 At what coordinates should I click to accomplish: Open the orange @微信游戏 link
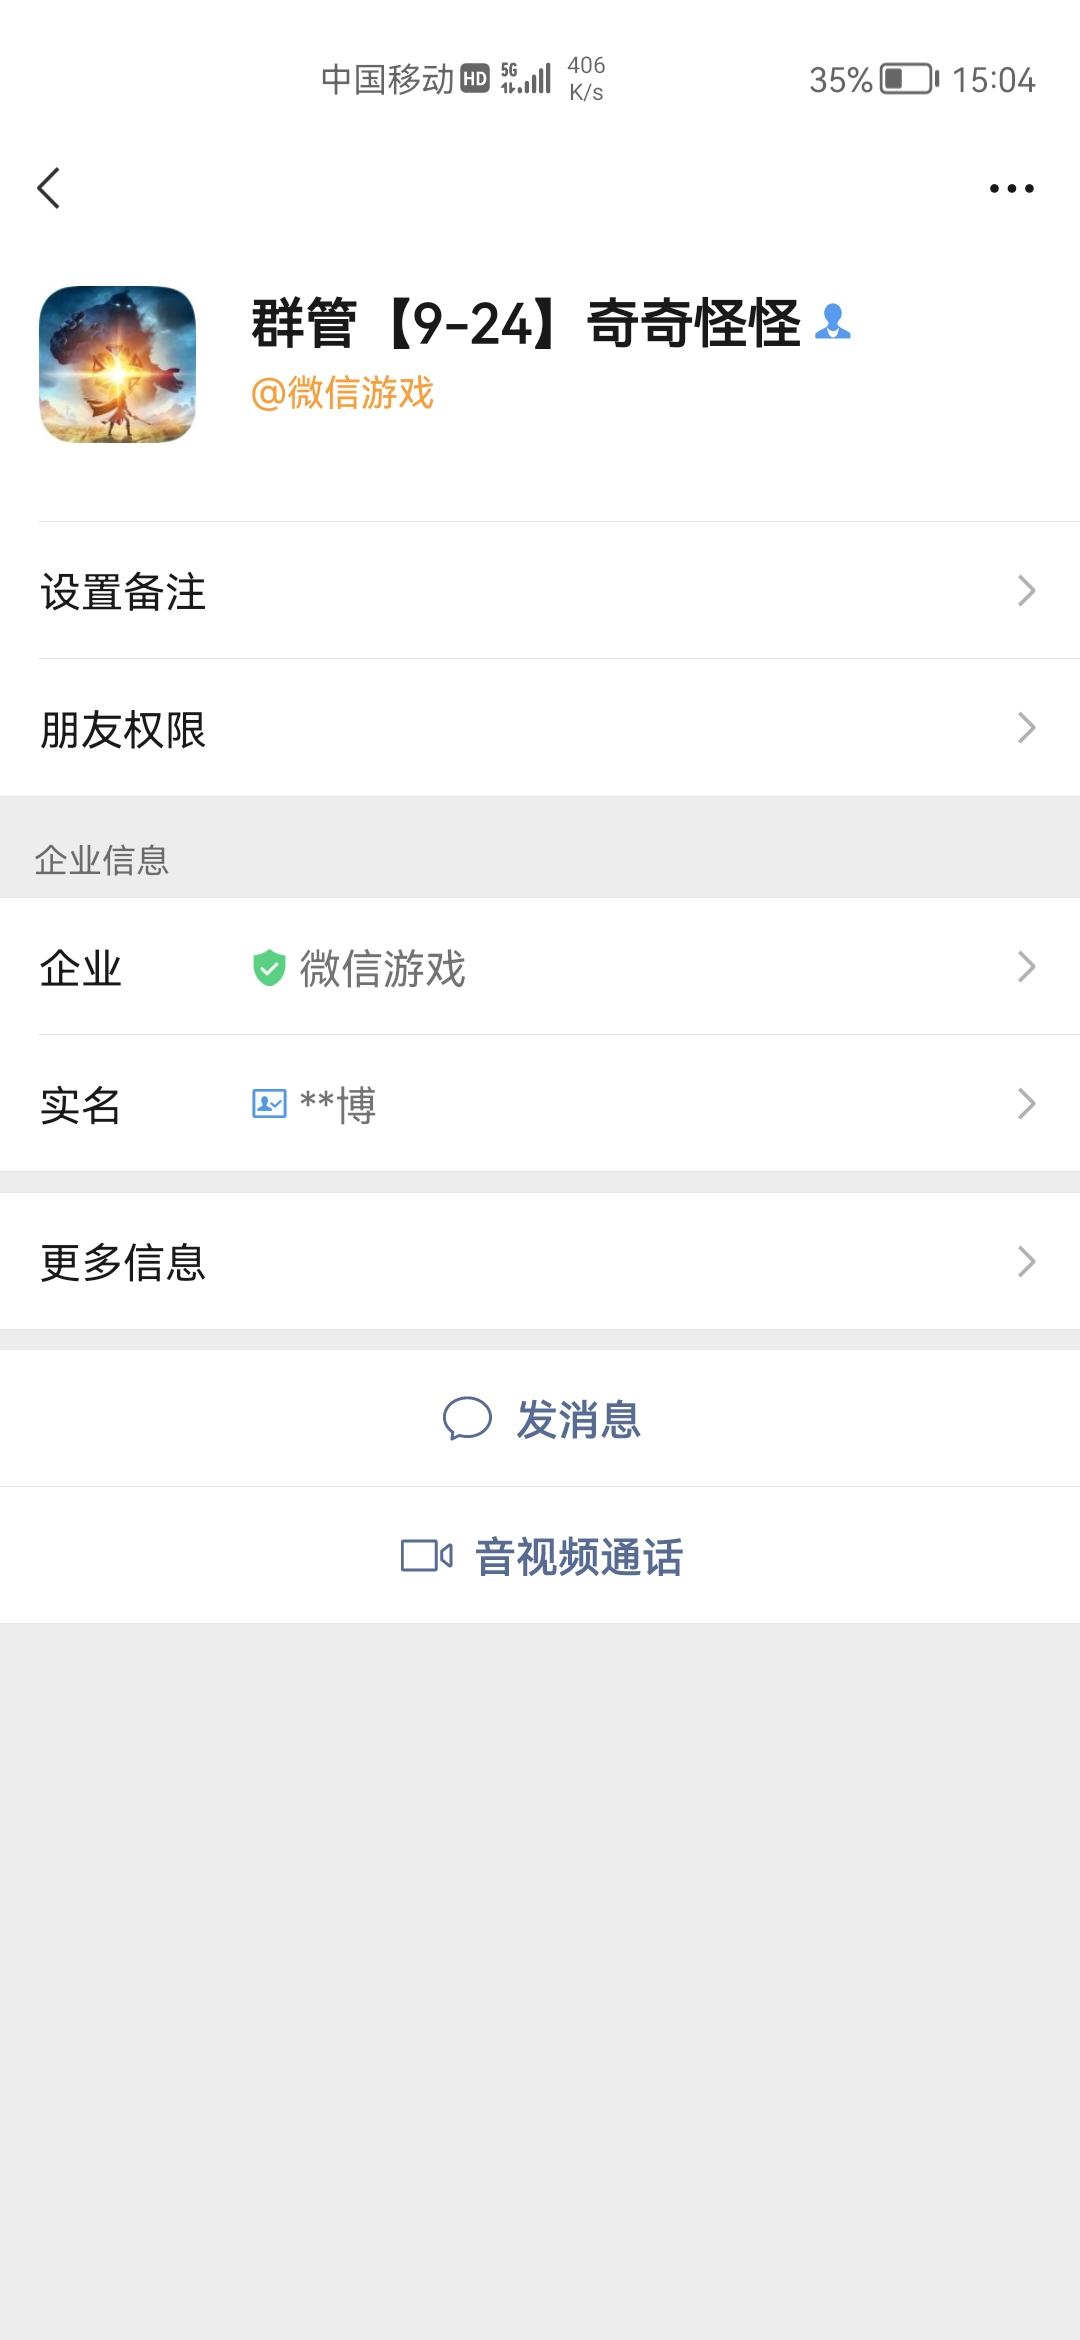click(342, 393)
